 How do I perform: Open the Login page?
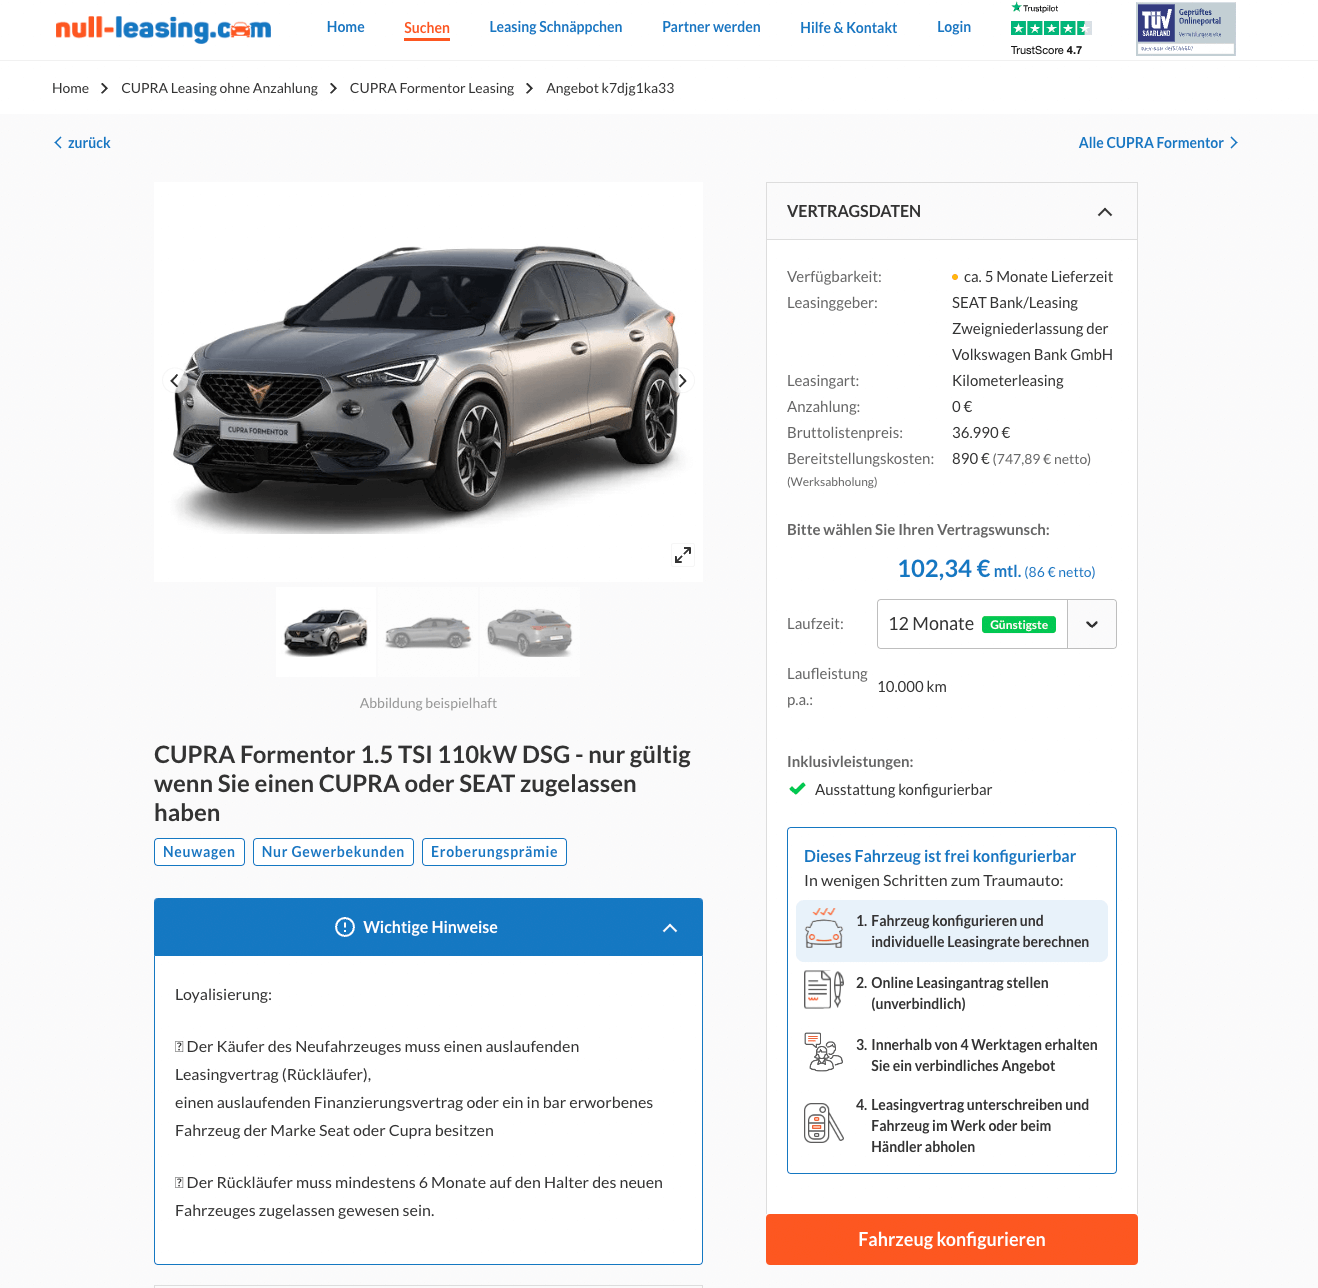(x=954, y=27)
